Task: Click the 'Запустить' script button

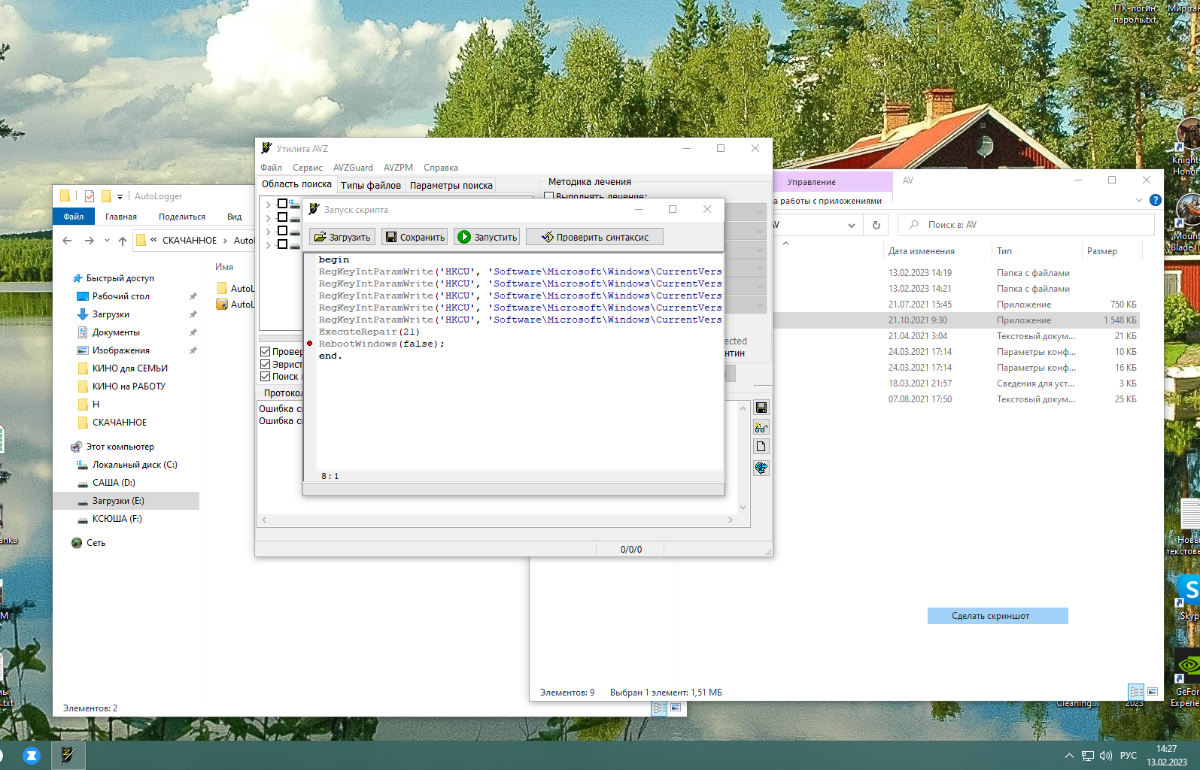Action: click(487, 237)
